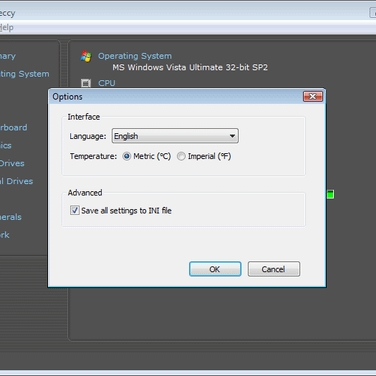Click MS Windows Vista Ultimate 32-bit SP2 text
This screenshot has width=376, height=376.
point(190,67)
